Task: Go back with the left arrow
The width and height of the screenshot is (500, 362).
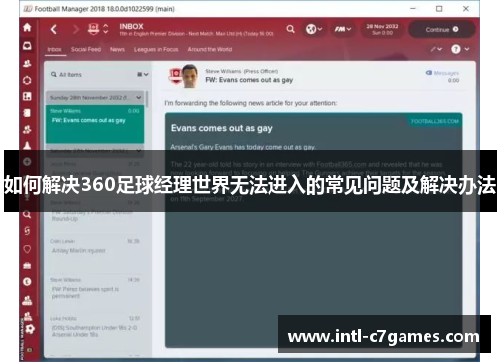Action: (x=54, y=29)
